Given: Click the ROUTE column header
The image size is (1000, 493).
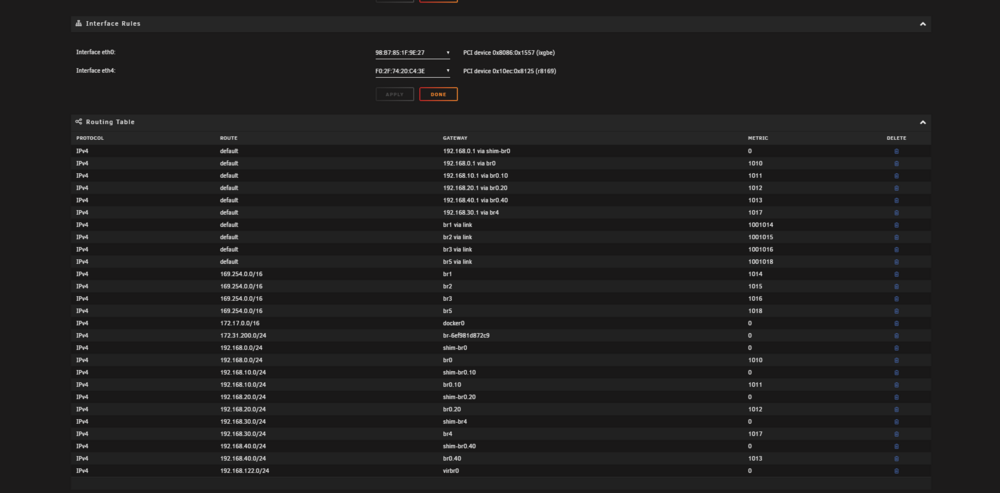Looking at the screenshot, I should tap(228, 138).
